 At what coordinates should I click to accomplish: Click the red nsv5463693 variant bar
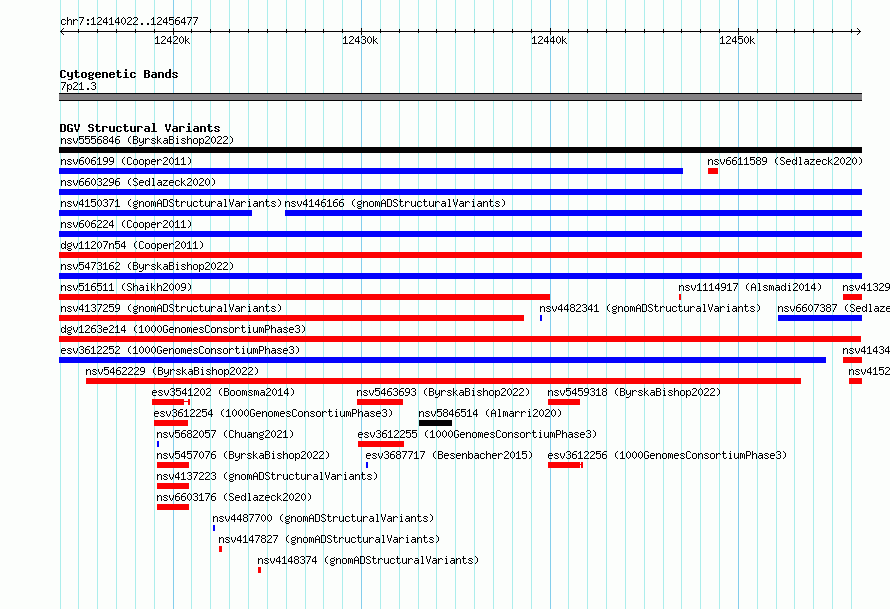[380, 402]
